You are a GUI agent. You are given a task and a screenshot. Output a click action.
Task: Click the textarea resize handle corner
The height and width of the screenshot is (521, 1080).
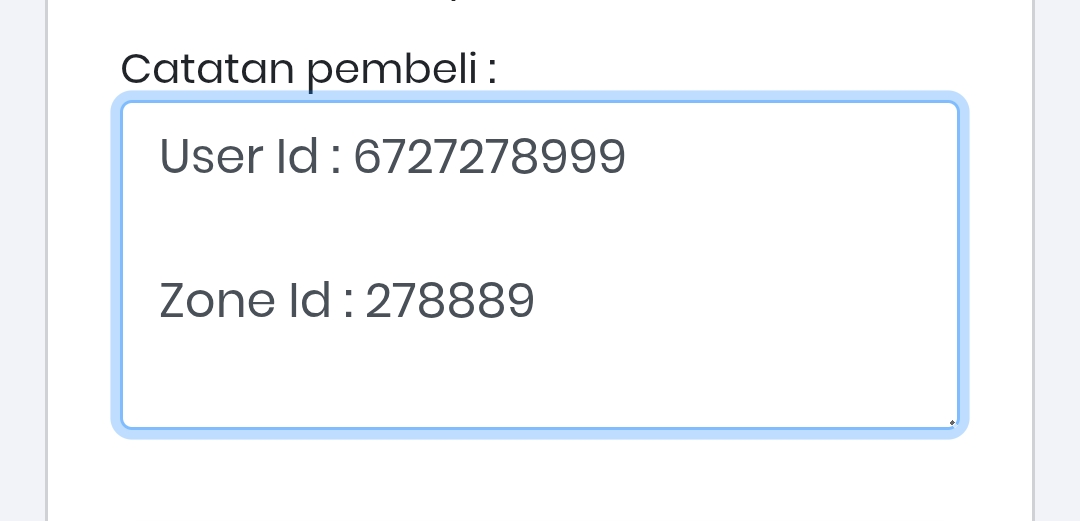point(951,423)
